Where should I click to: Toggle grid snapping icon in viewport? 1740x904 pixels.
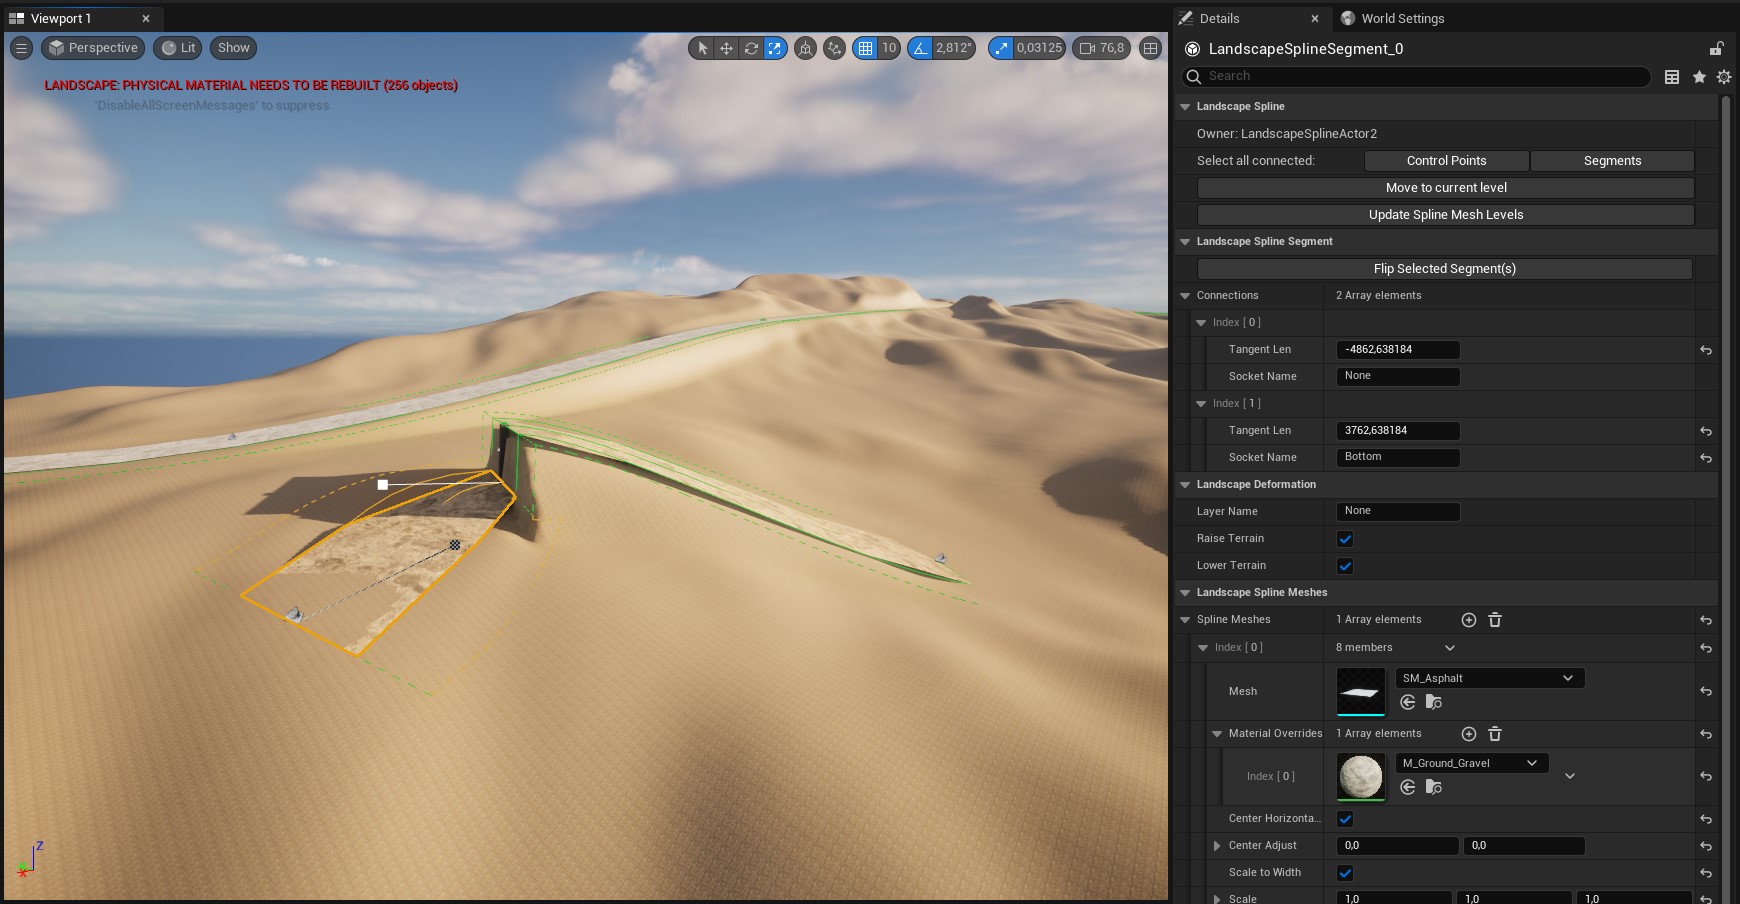(x=865, y=48)
